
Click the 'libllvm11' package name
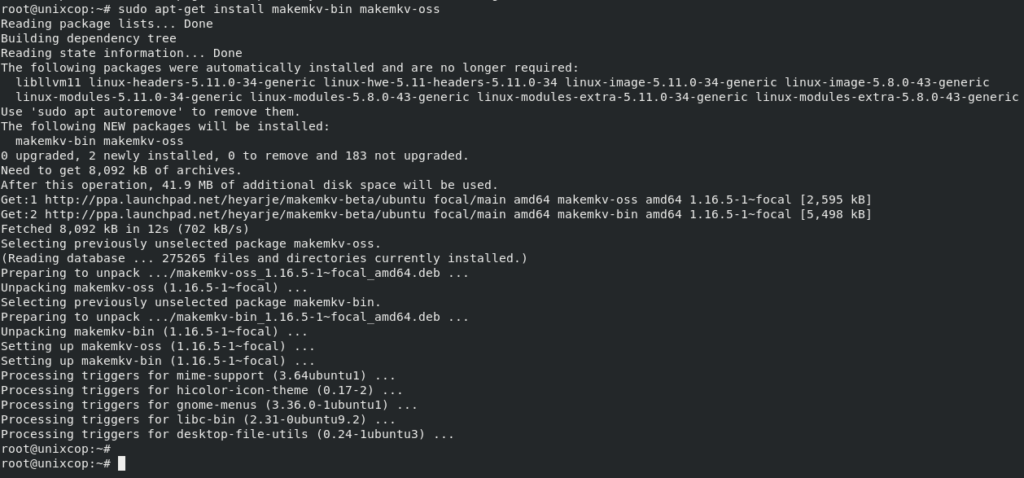click(x=48, y=82)
